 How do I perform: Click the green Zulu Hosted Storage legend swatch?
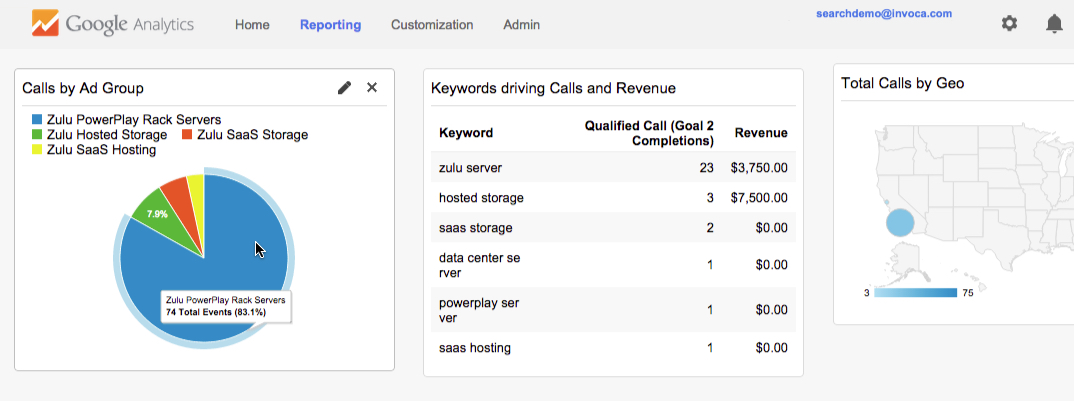[37, 134]
